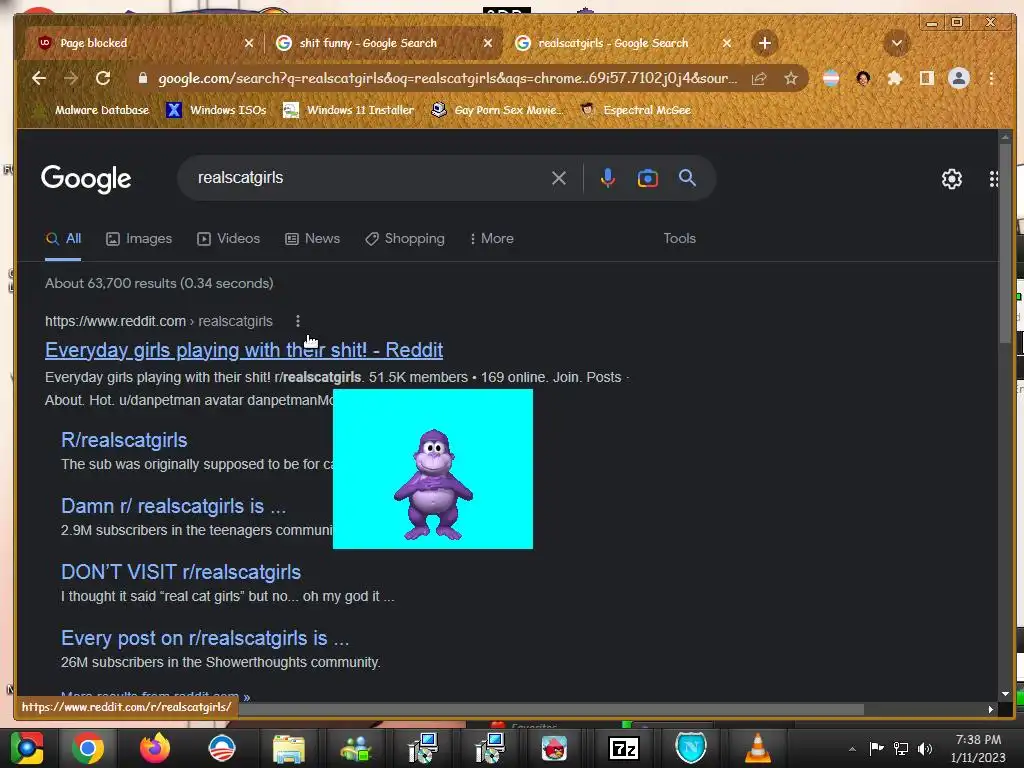The width and height of the screenshot is (1024, 768).
Task: Select the Images search filter
Action: tap(139, 238)
